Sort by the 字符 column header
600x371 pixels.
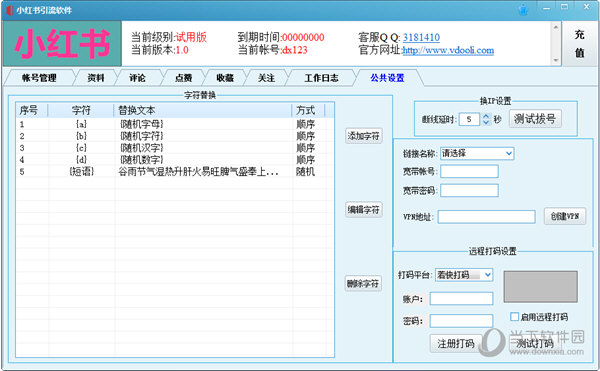pos(81,110)
